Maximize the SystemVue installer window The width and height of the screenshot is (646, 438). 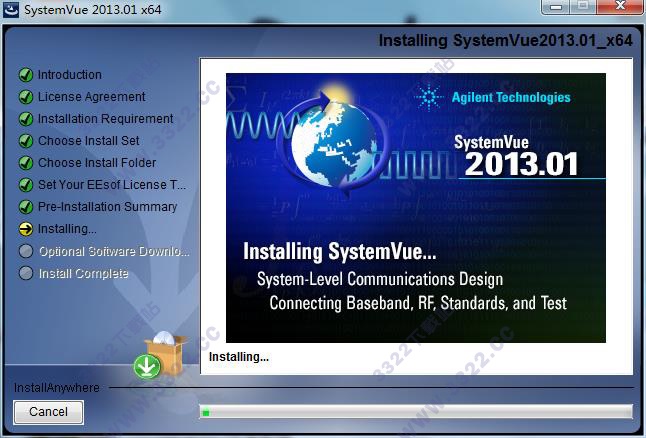click(583, 7)
